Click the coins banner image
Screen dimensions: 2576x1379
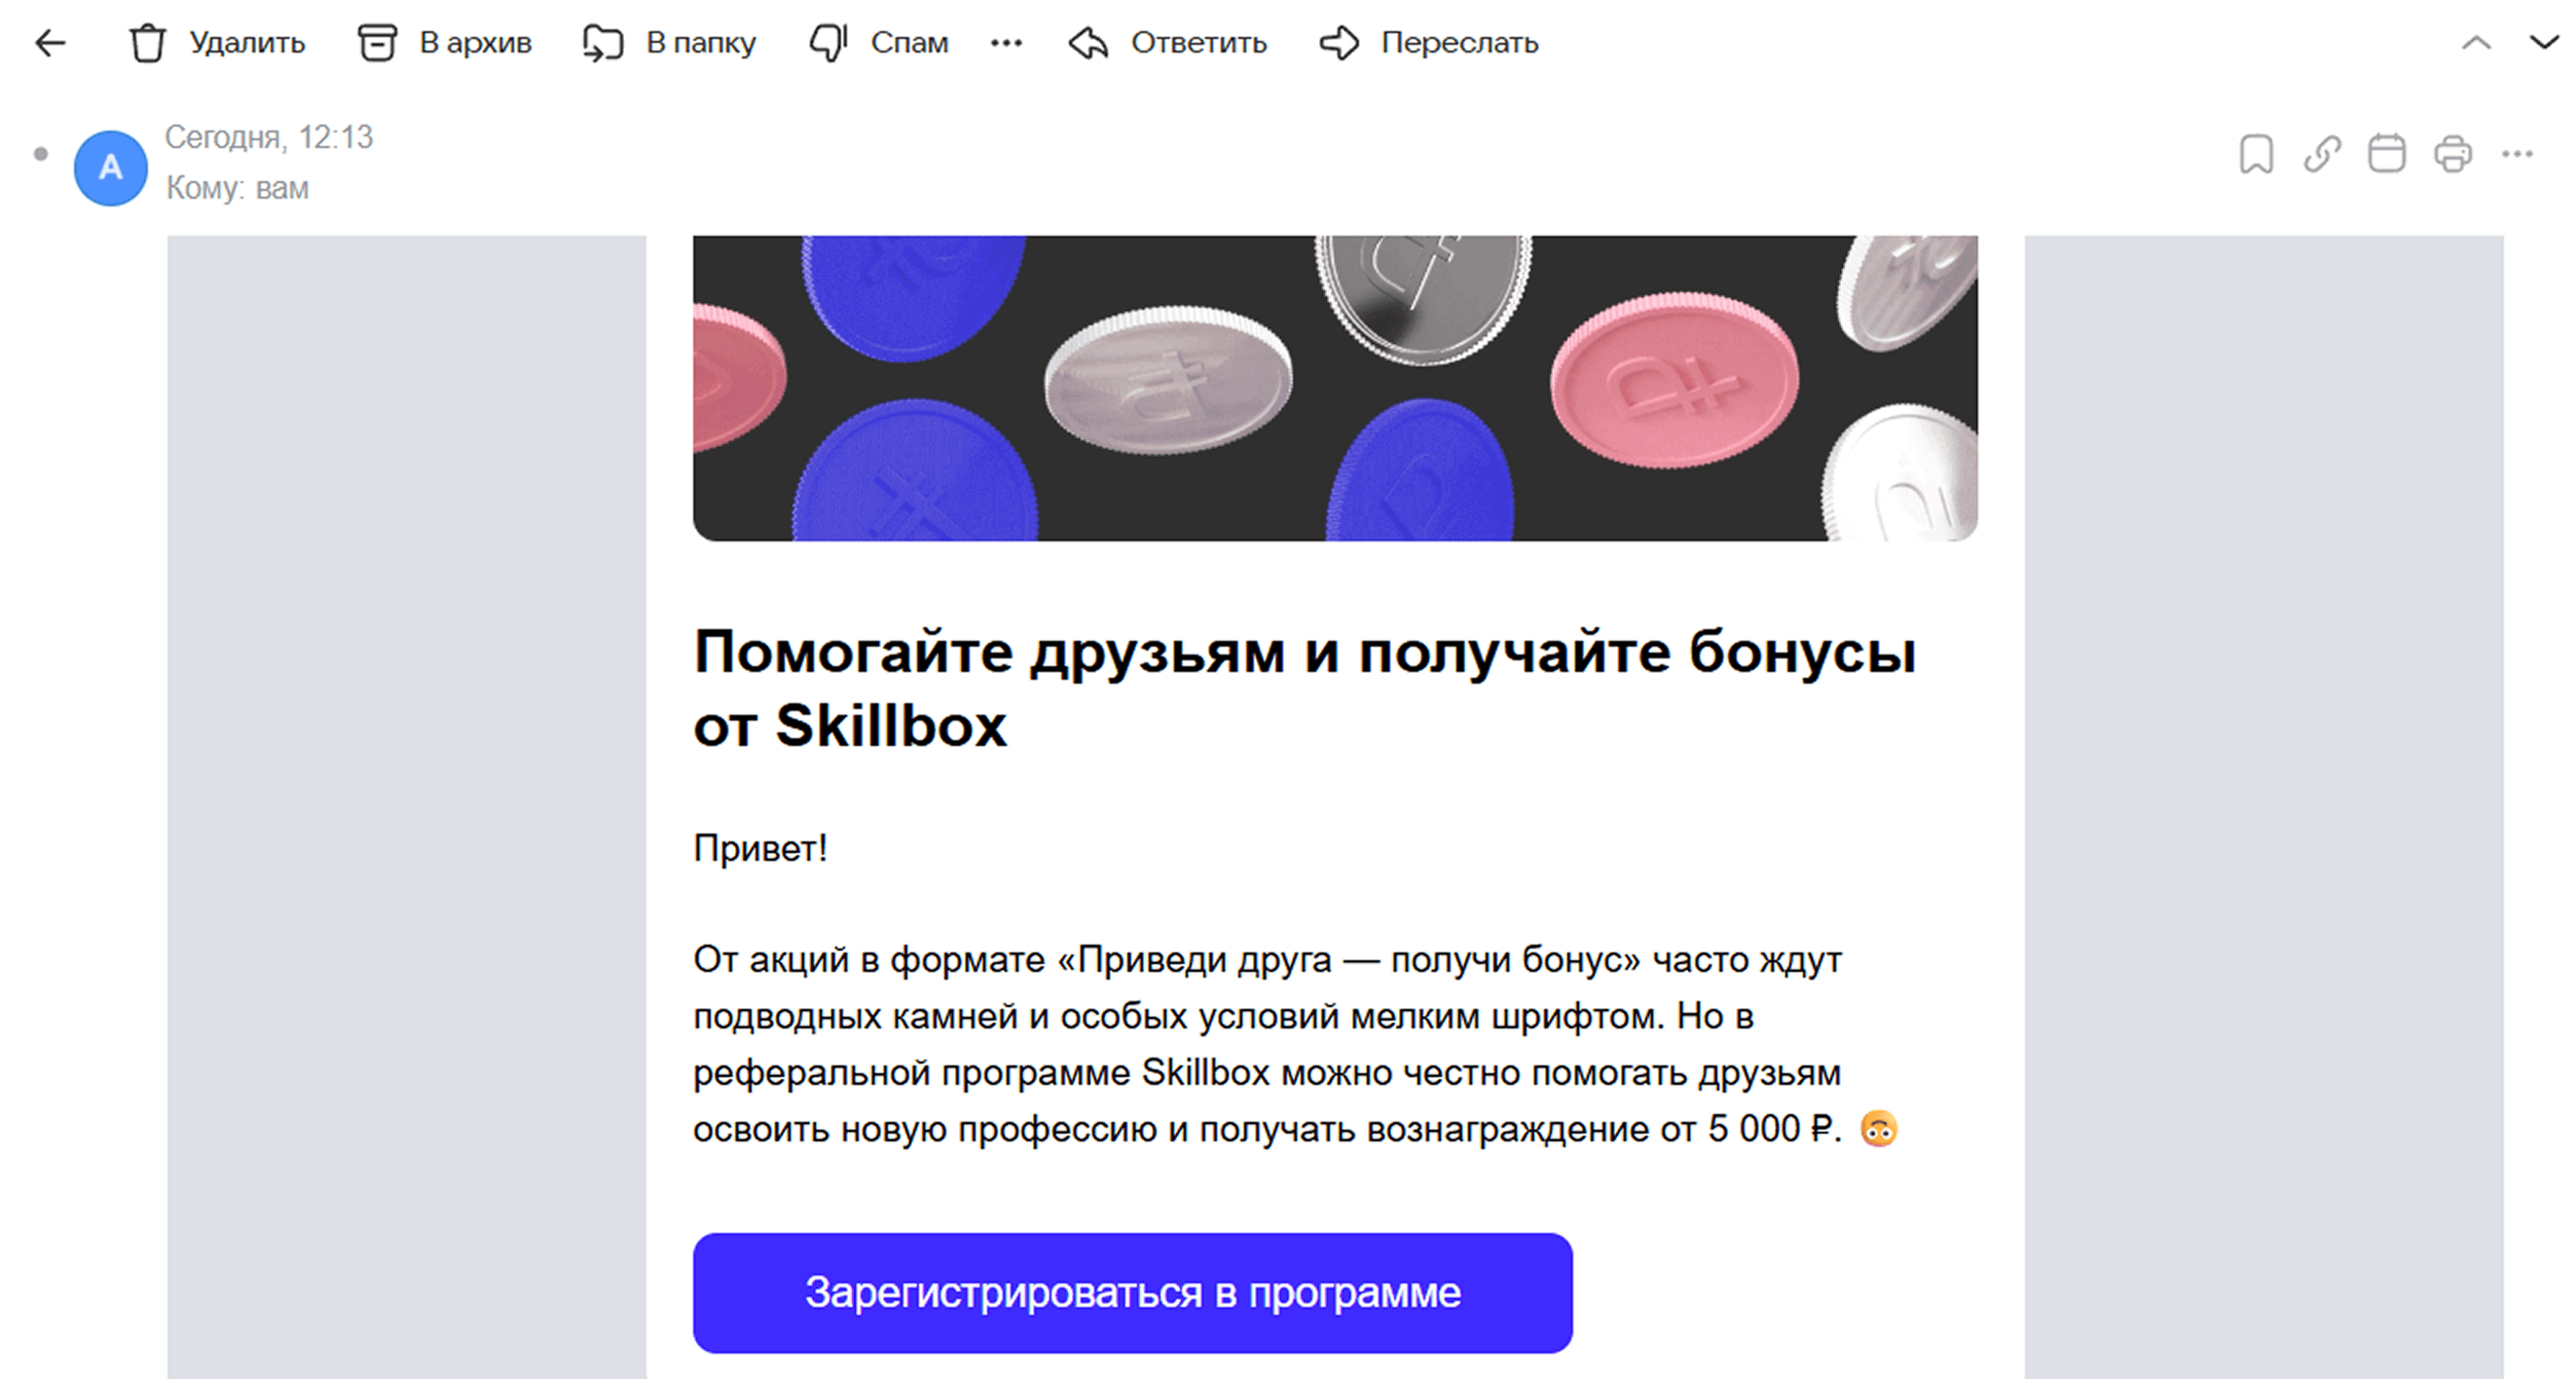point(1335,388)
